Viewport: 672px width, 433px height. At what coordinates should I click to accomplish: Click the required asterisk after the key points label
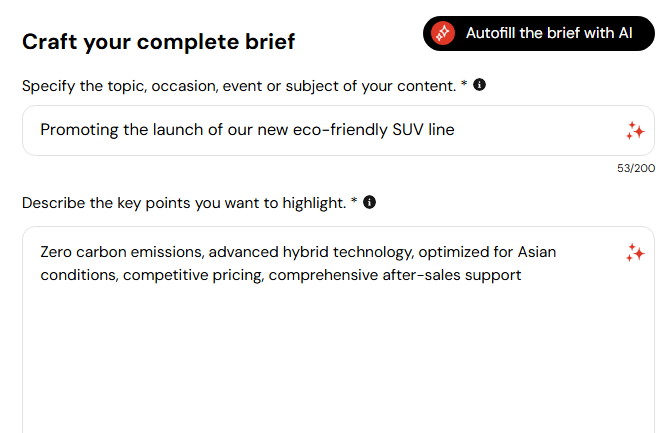tap(354, 200)
